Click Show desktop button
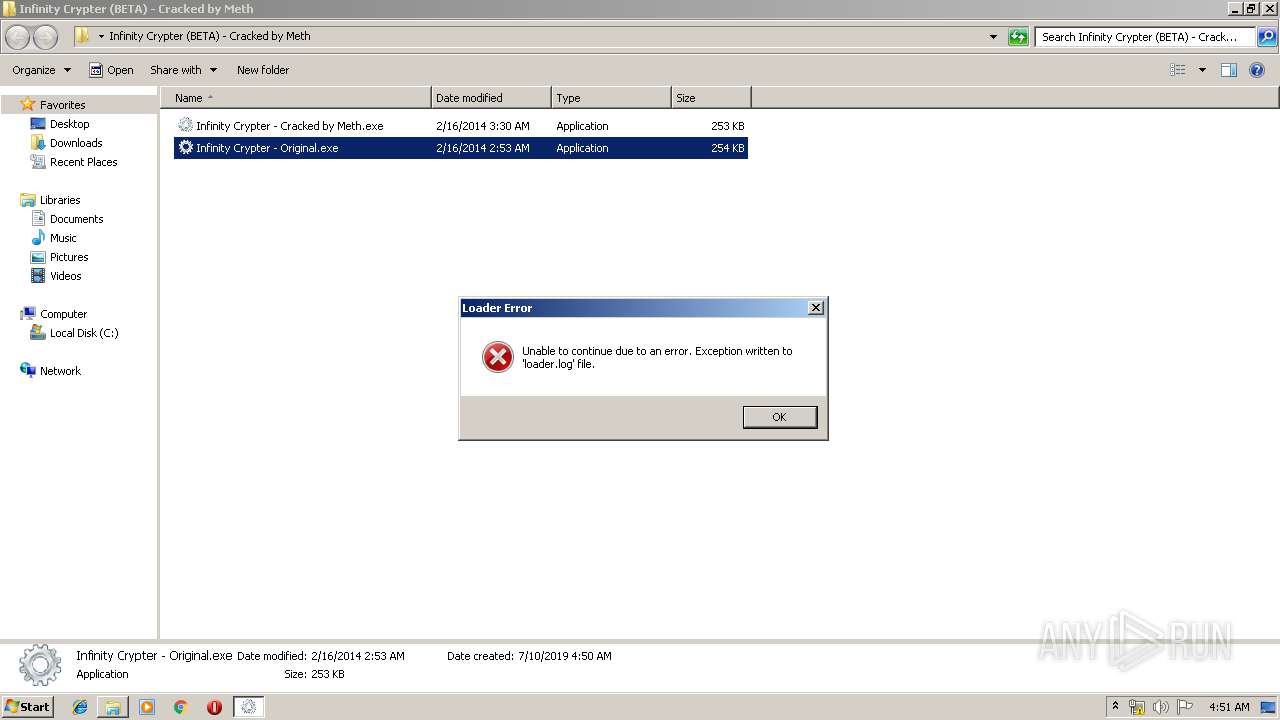 click(1269, 707)
